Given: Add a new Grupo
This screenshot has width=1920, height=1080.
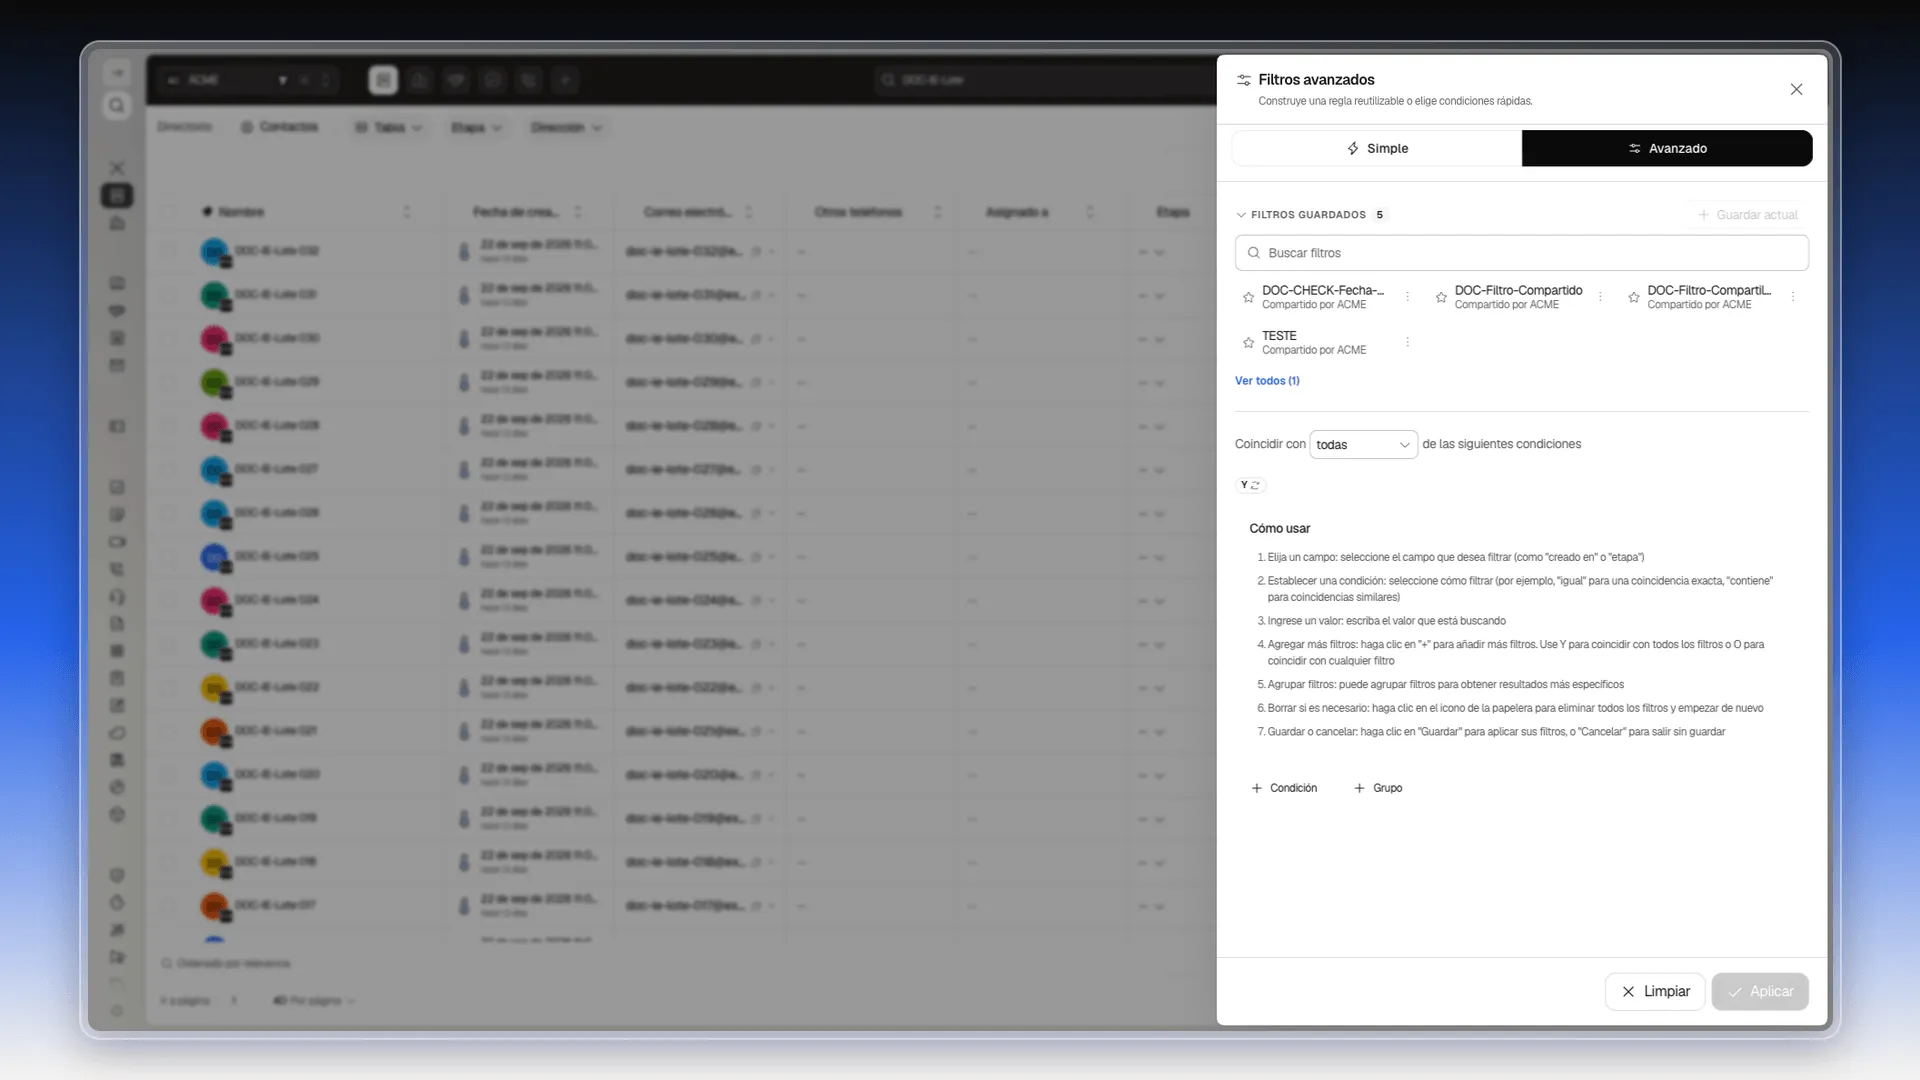Looking at the screenshot, I should [x=1378, y=788].
